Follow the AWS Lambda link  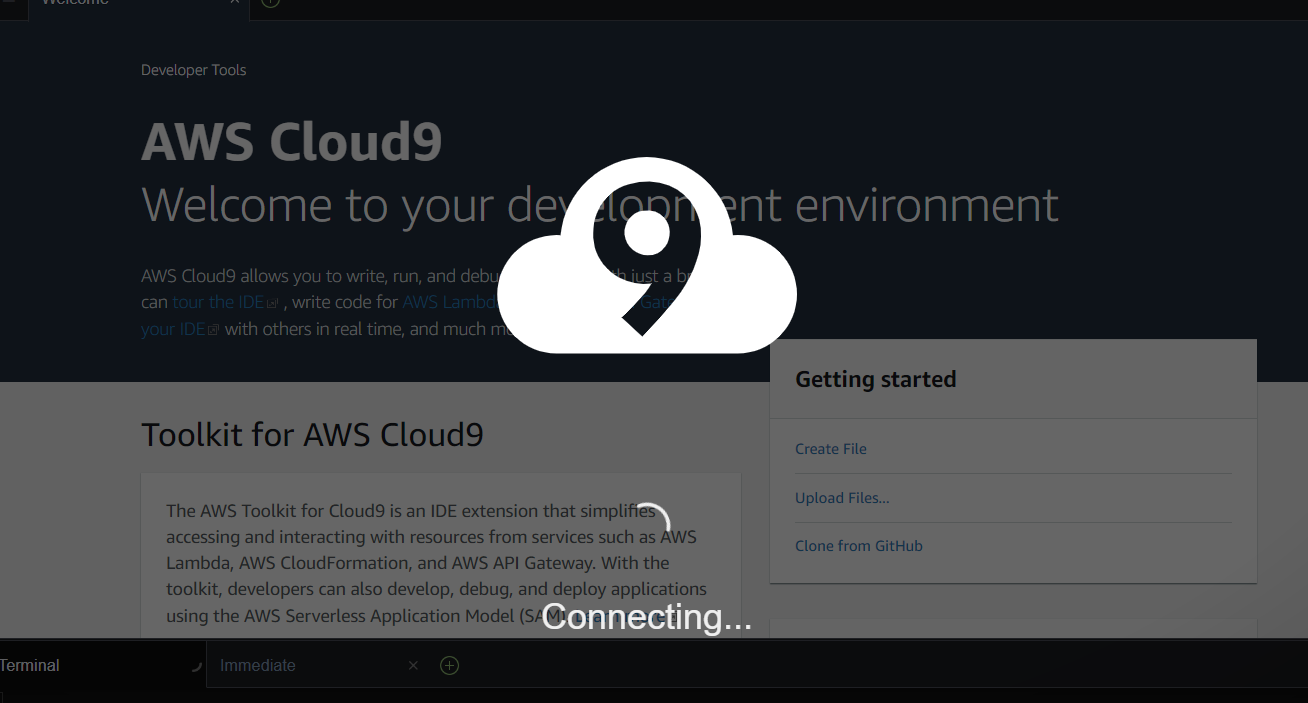(450, 302)
